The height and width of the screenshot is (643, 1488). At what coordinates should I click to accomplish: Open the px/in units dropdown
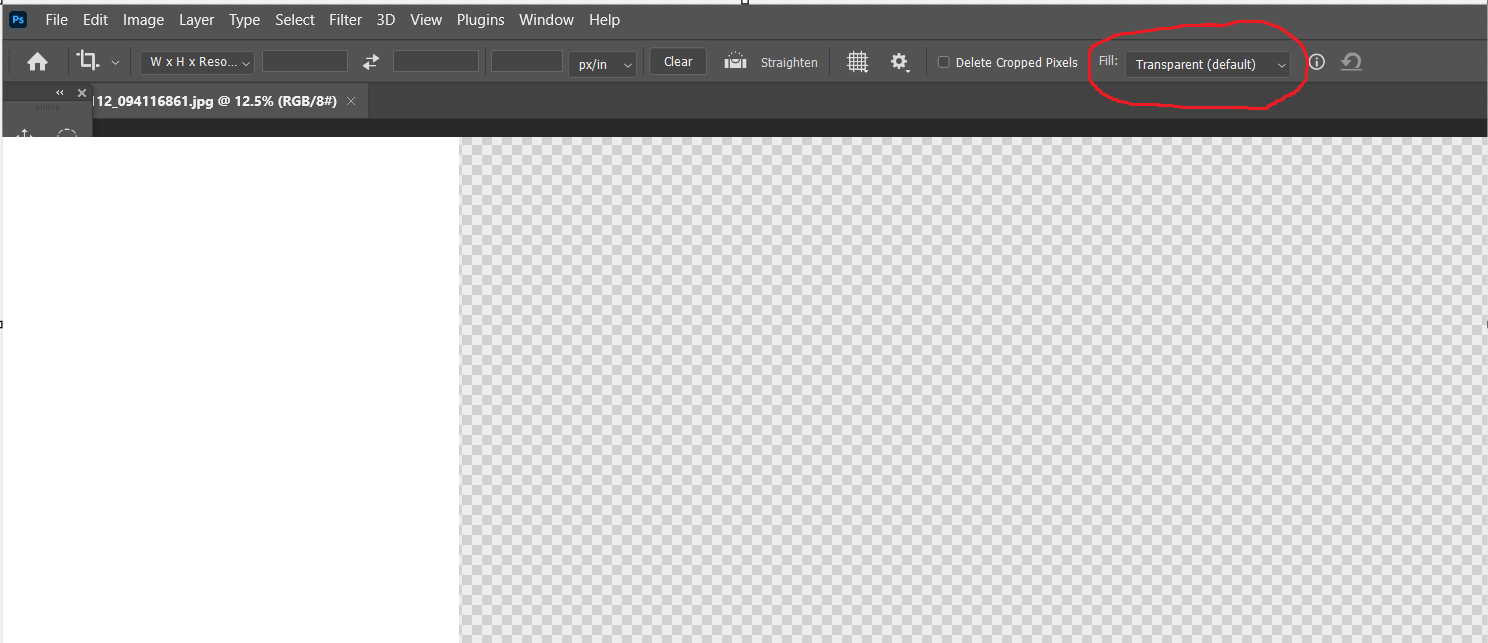click(x=602, y=62)
